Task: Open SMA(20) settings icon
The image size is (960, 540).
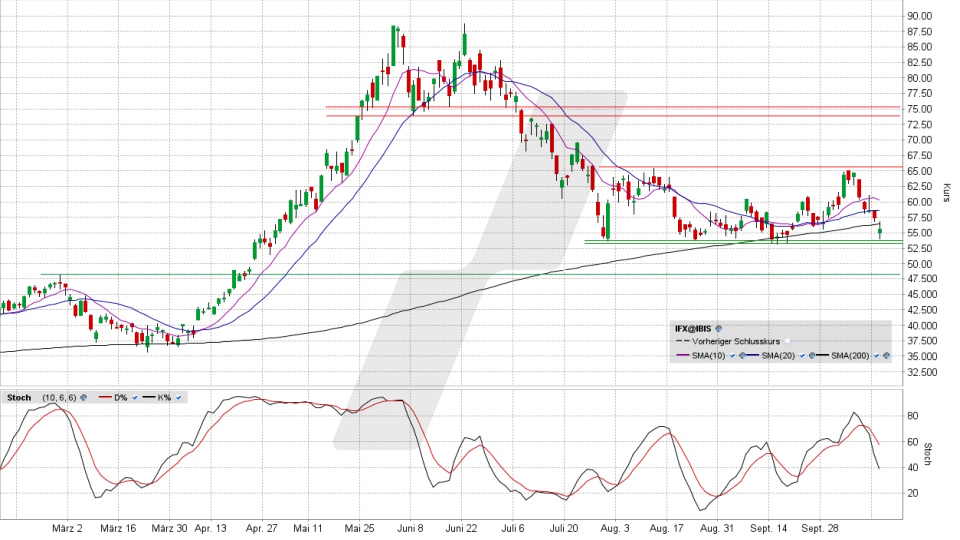Action: 812,356
